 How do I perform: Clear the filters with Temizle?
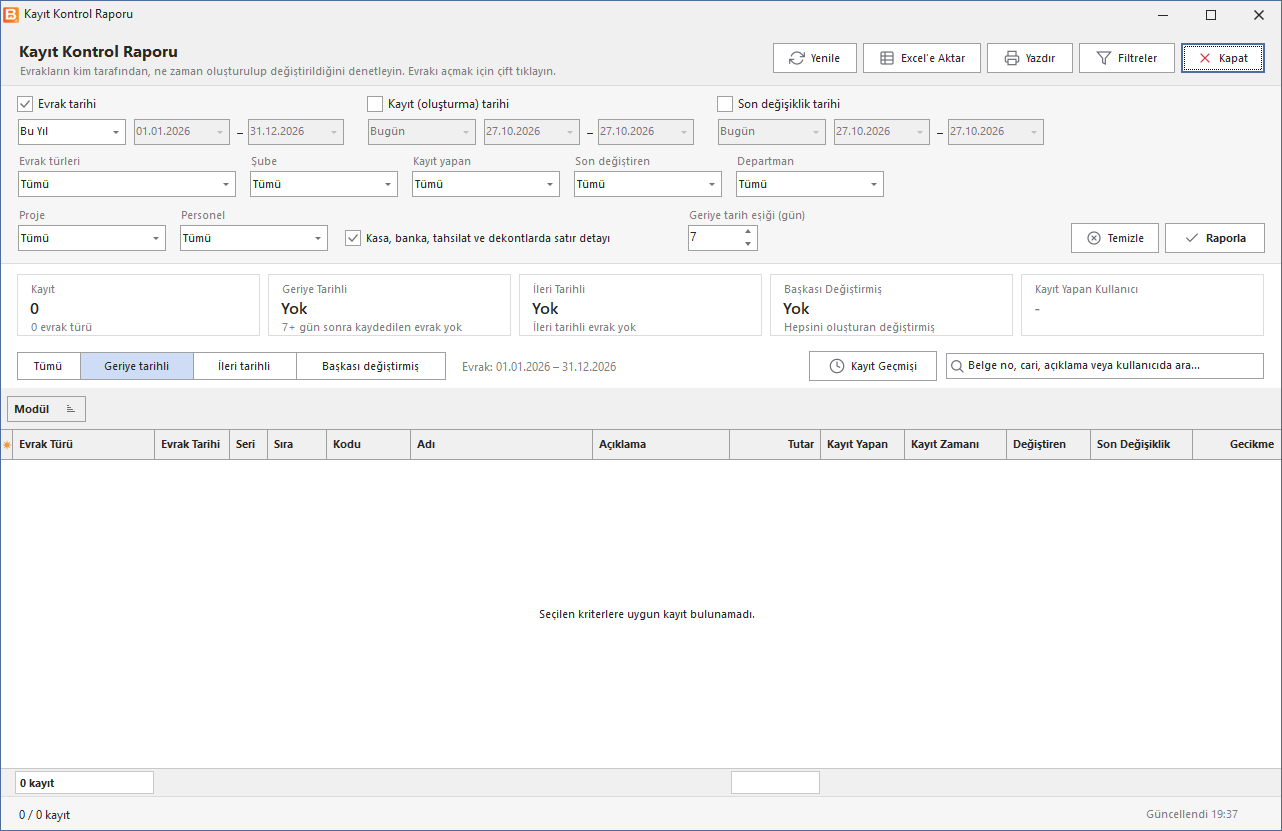point(1115,238)
